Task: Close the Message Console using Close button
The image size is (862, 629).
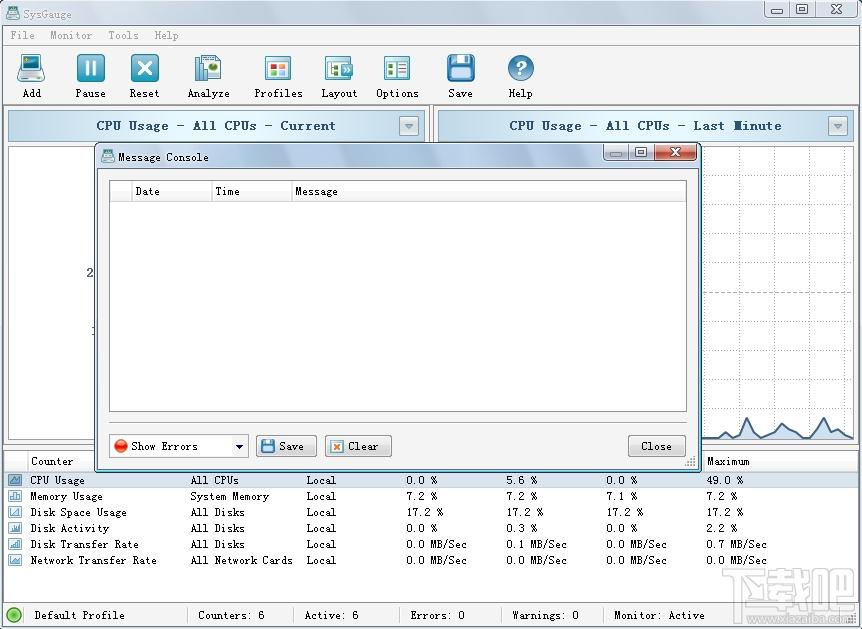Action: click(x=656, y=446)
